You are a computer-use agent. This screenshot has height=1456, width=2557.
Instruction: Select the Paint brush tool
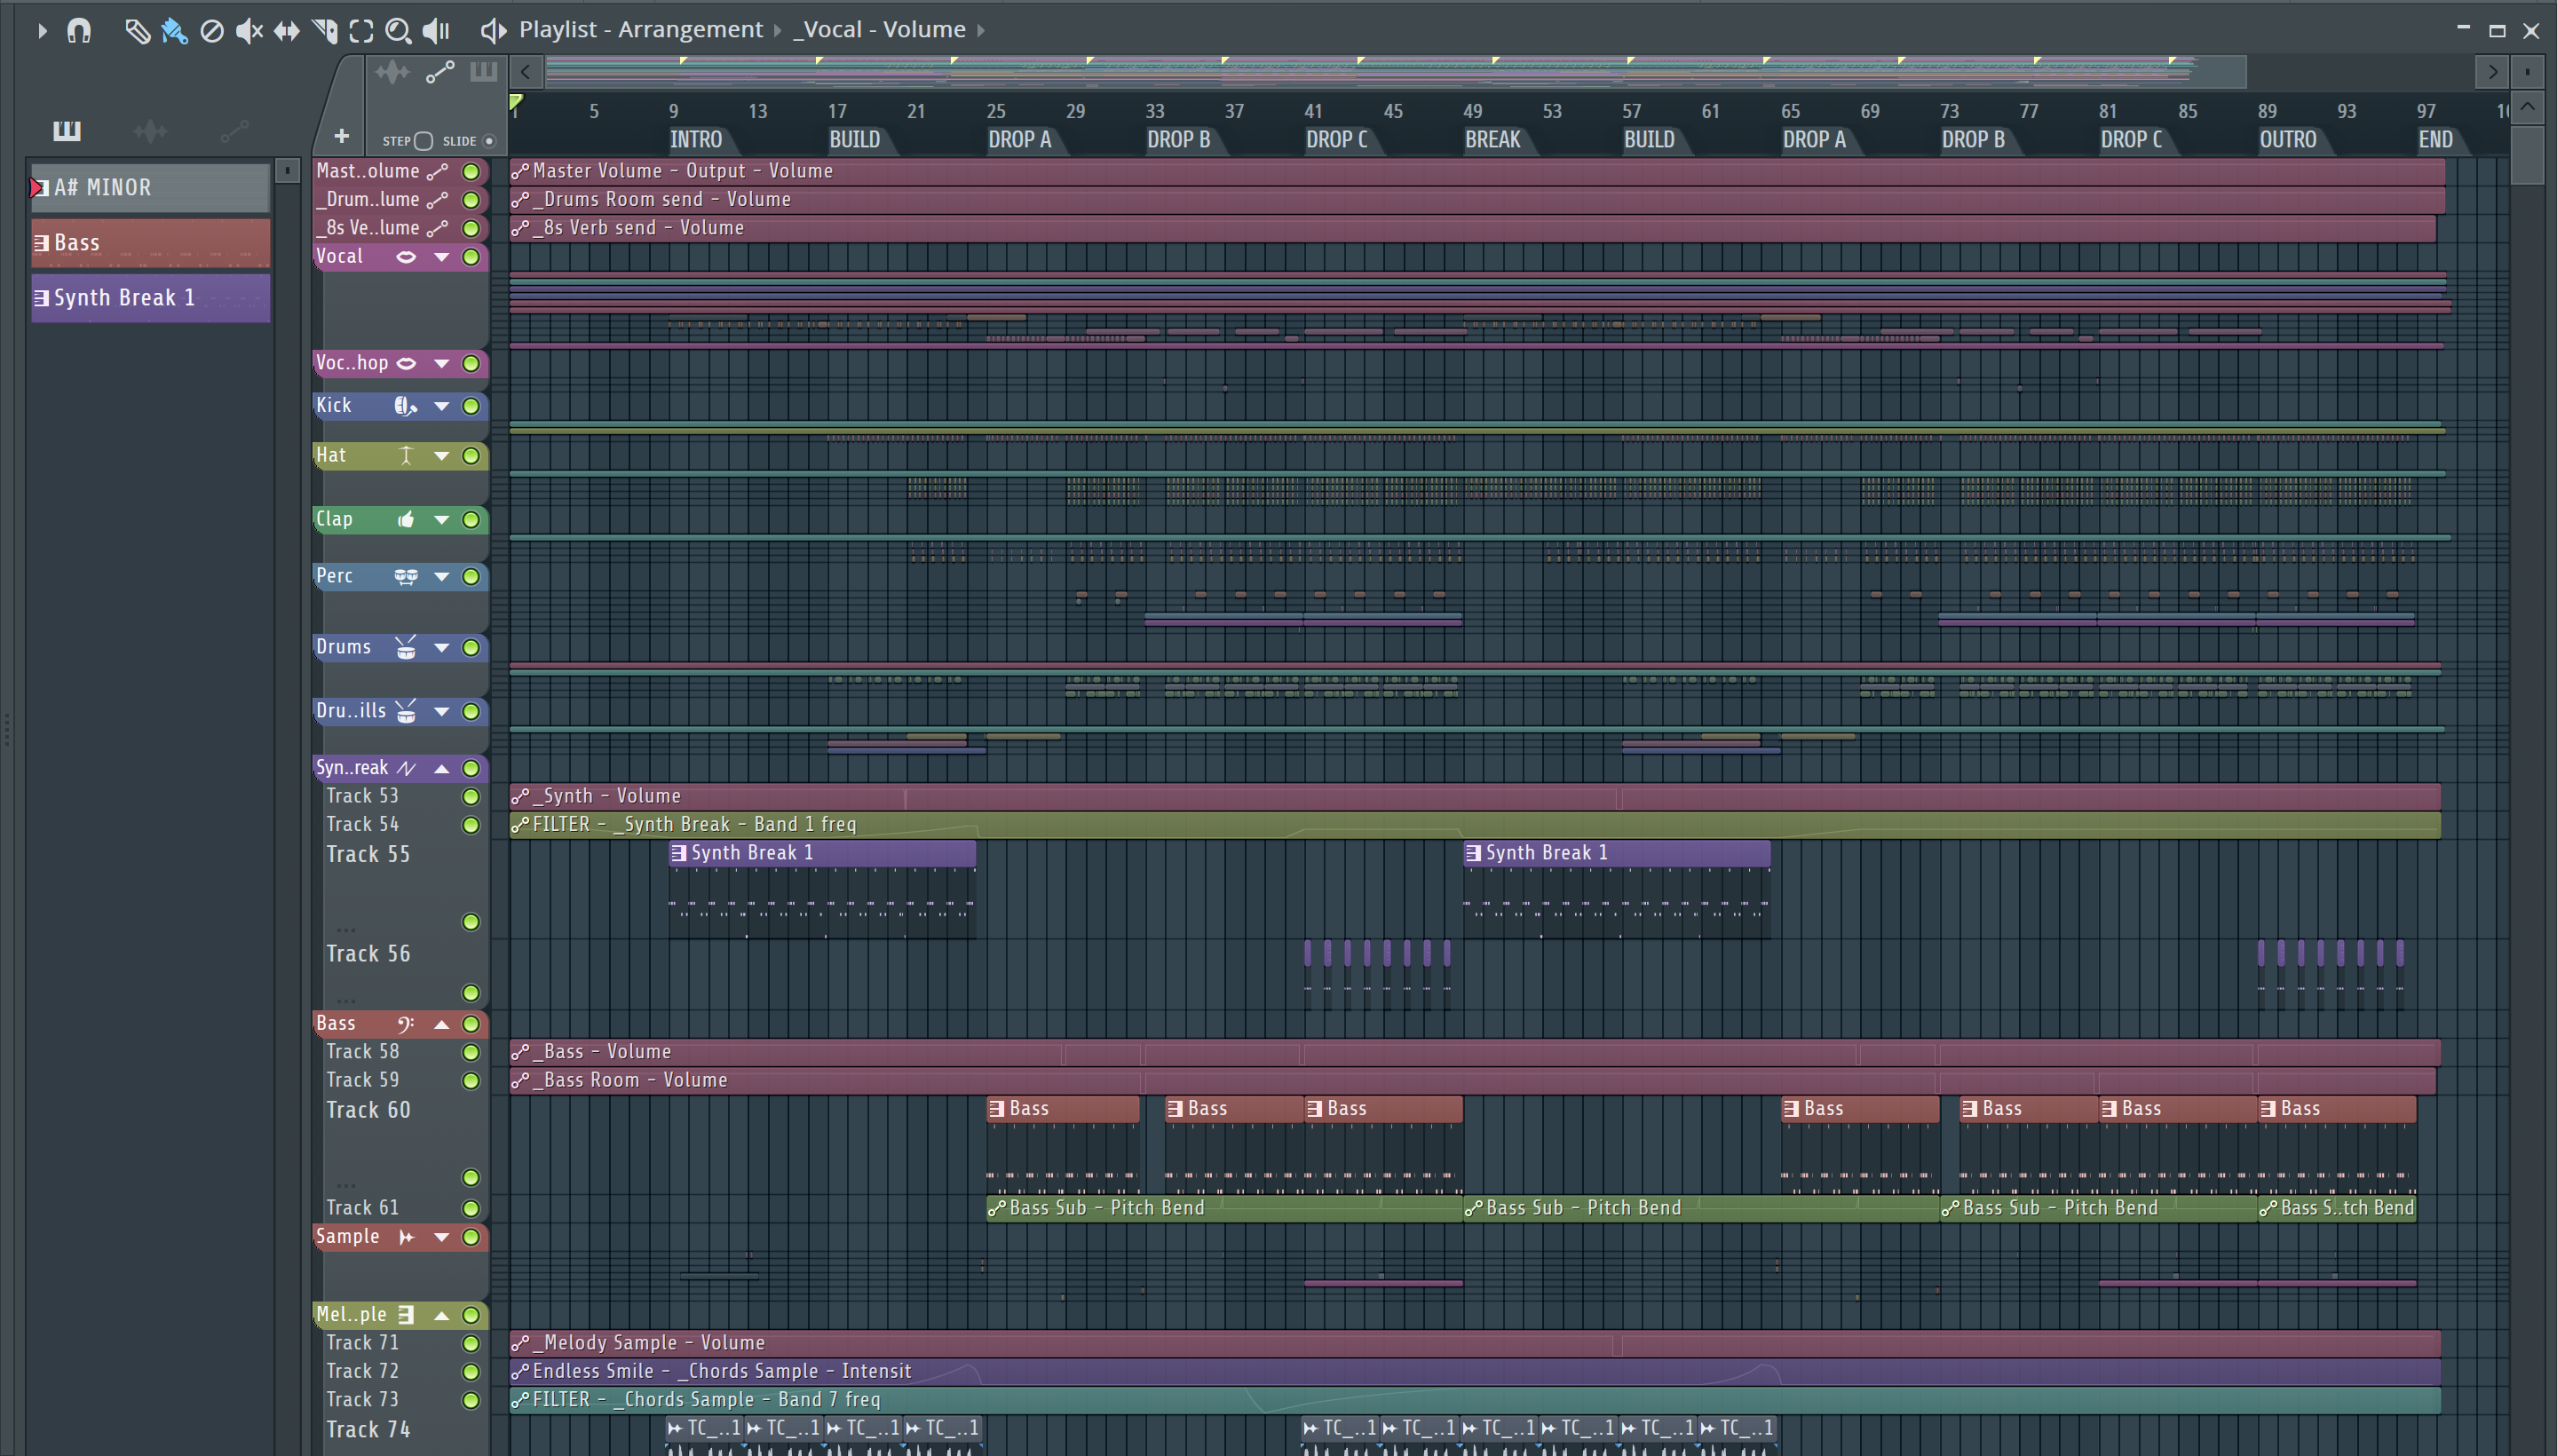pos(174,31)
